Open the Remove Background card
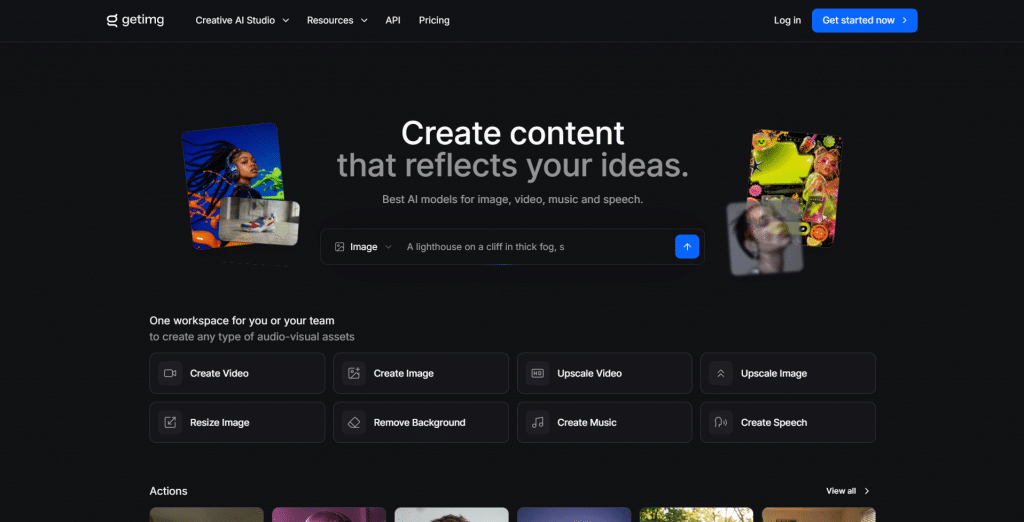The width and height of the screenshot is (1024, 522). (x=421, y=423)
